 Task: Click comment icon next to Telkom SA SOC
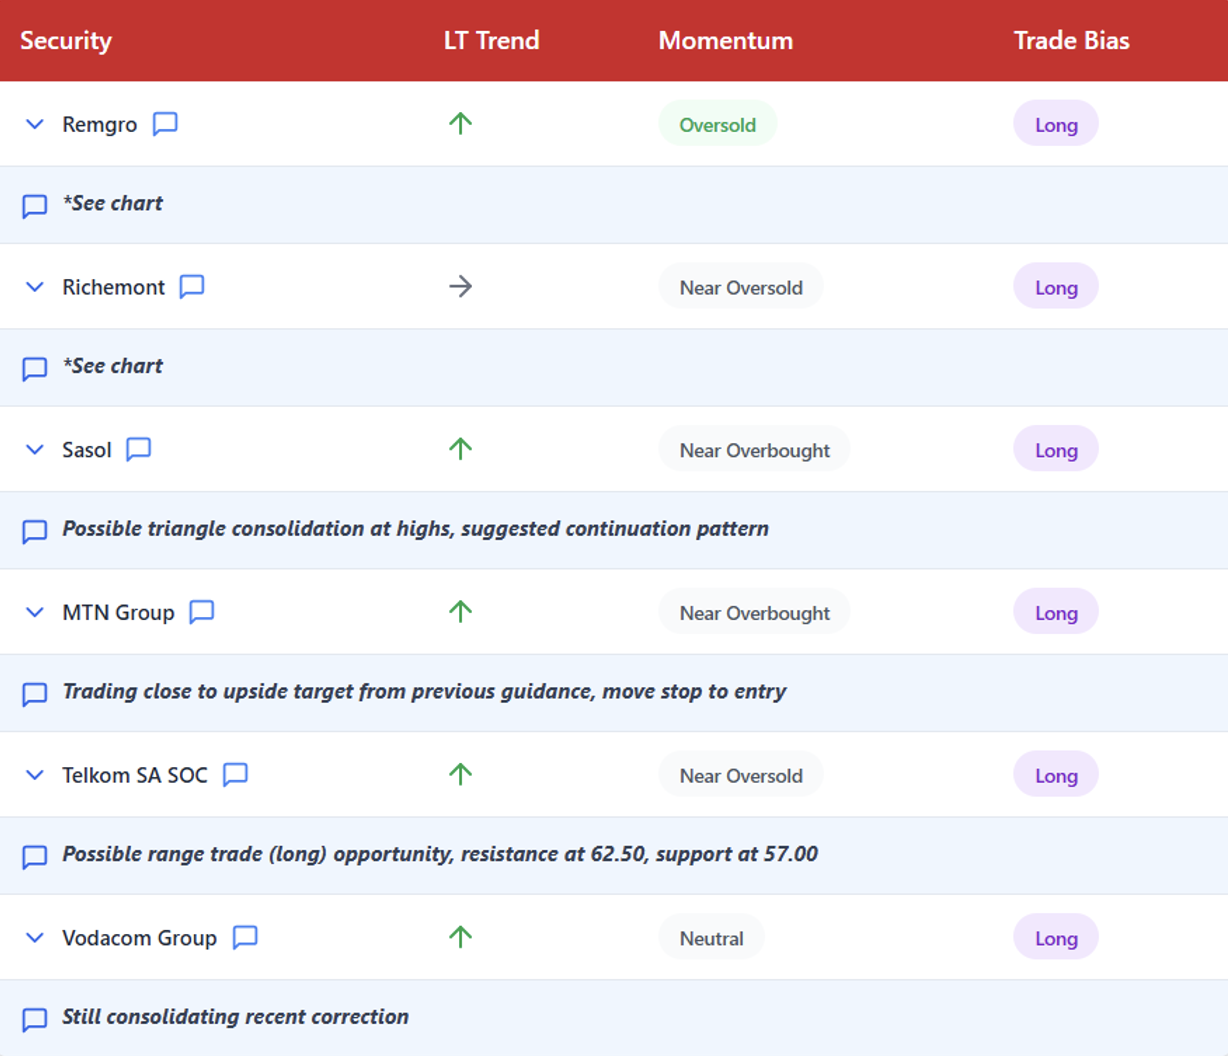click(236, 775)
